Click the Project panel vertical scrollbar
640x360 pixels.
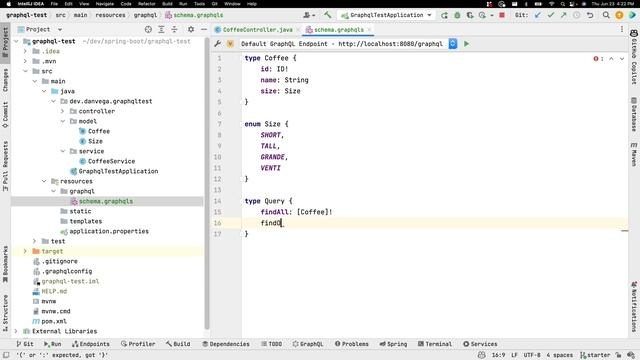tap(207, 184)
